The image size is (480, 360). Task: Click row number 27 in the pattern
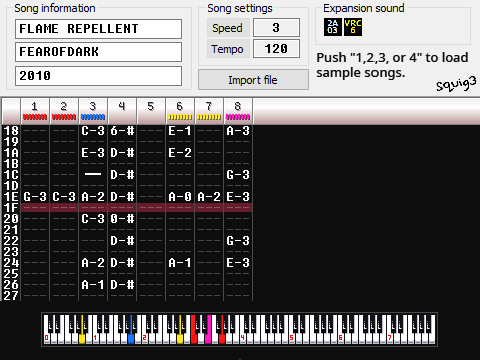pyautogui.click(x=11, y=296)
